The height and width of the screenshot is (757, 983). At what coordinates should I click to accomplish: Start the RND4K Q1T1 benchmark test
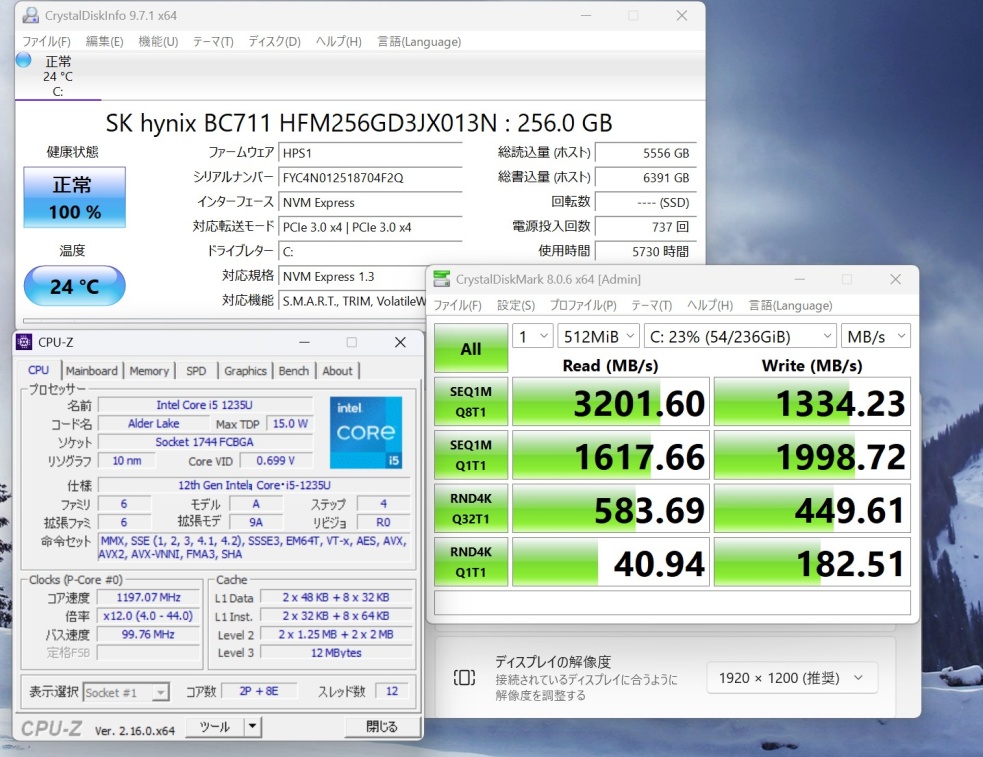pos(471,561)
